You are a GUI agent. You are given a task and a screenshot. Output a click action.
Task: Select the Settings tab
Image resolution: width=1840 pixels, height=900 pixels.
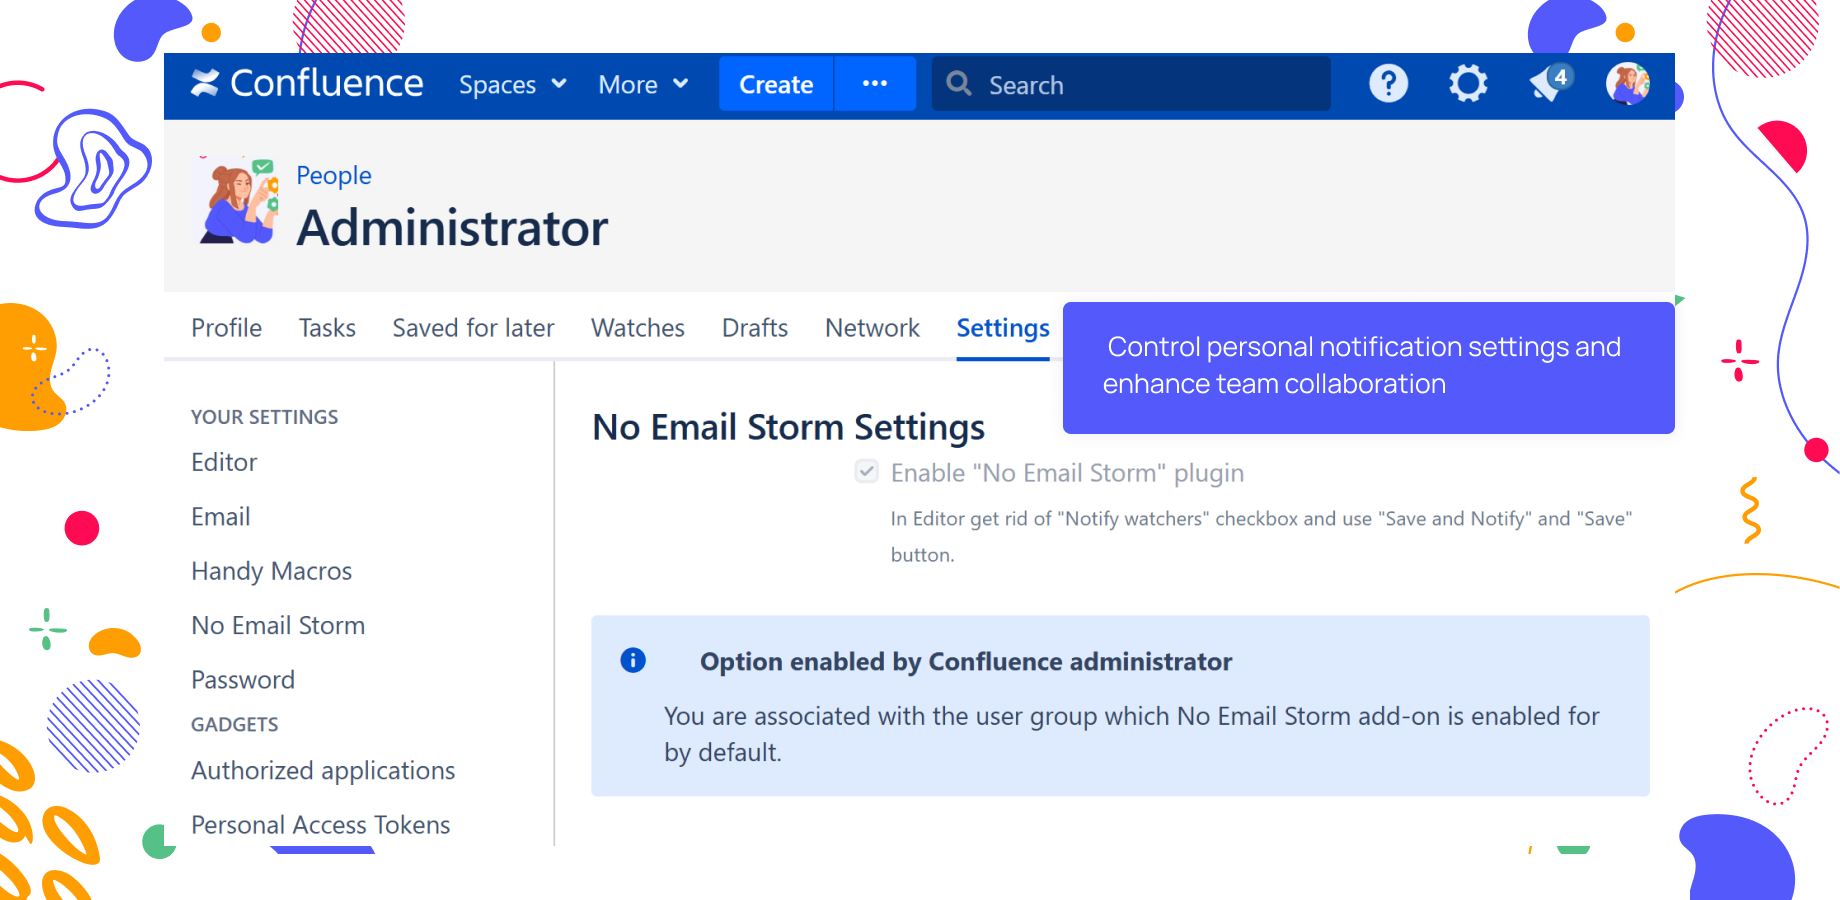(1003, 328)
